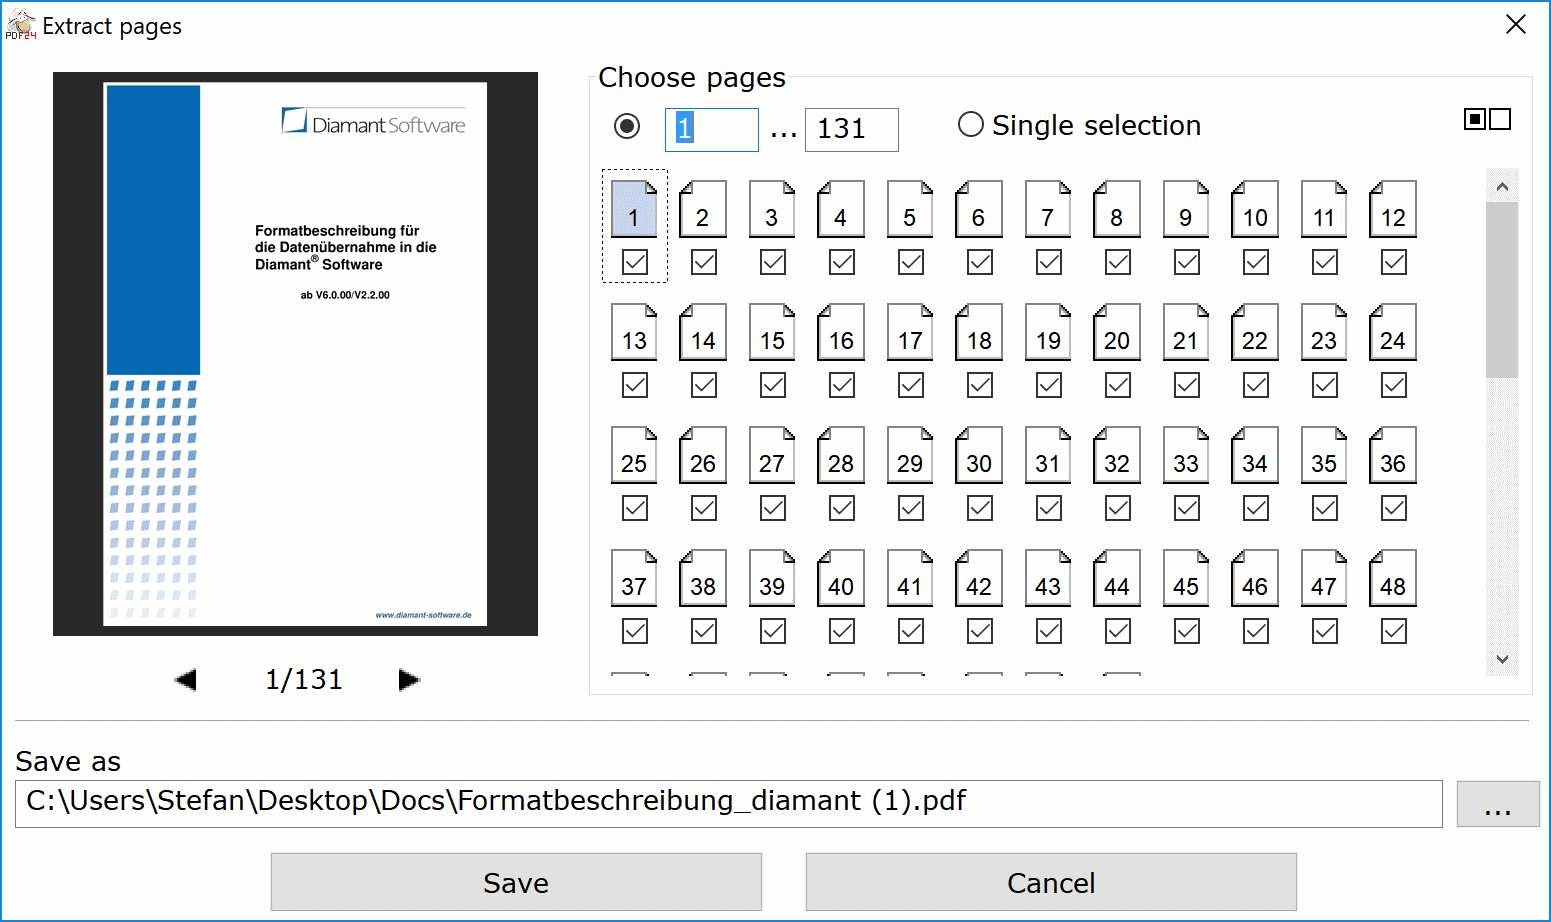The height and width of the screenshot is (922, 1551).
Task: Click the page 48 thumbnail icon
Action: (1392, 578)
